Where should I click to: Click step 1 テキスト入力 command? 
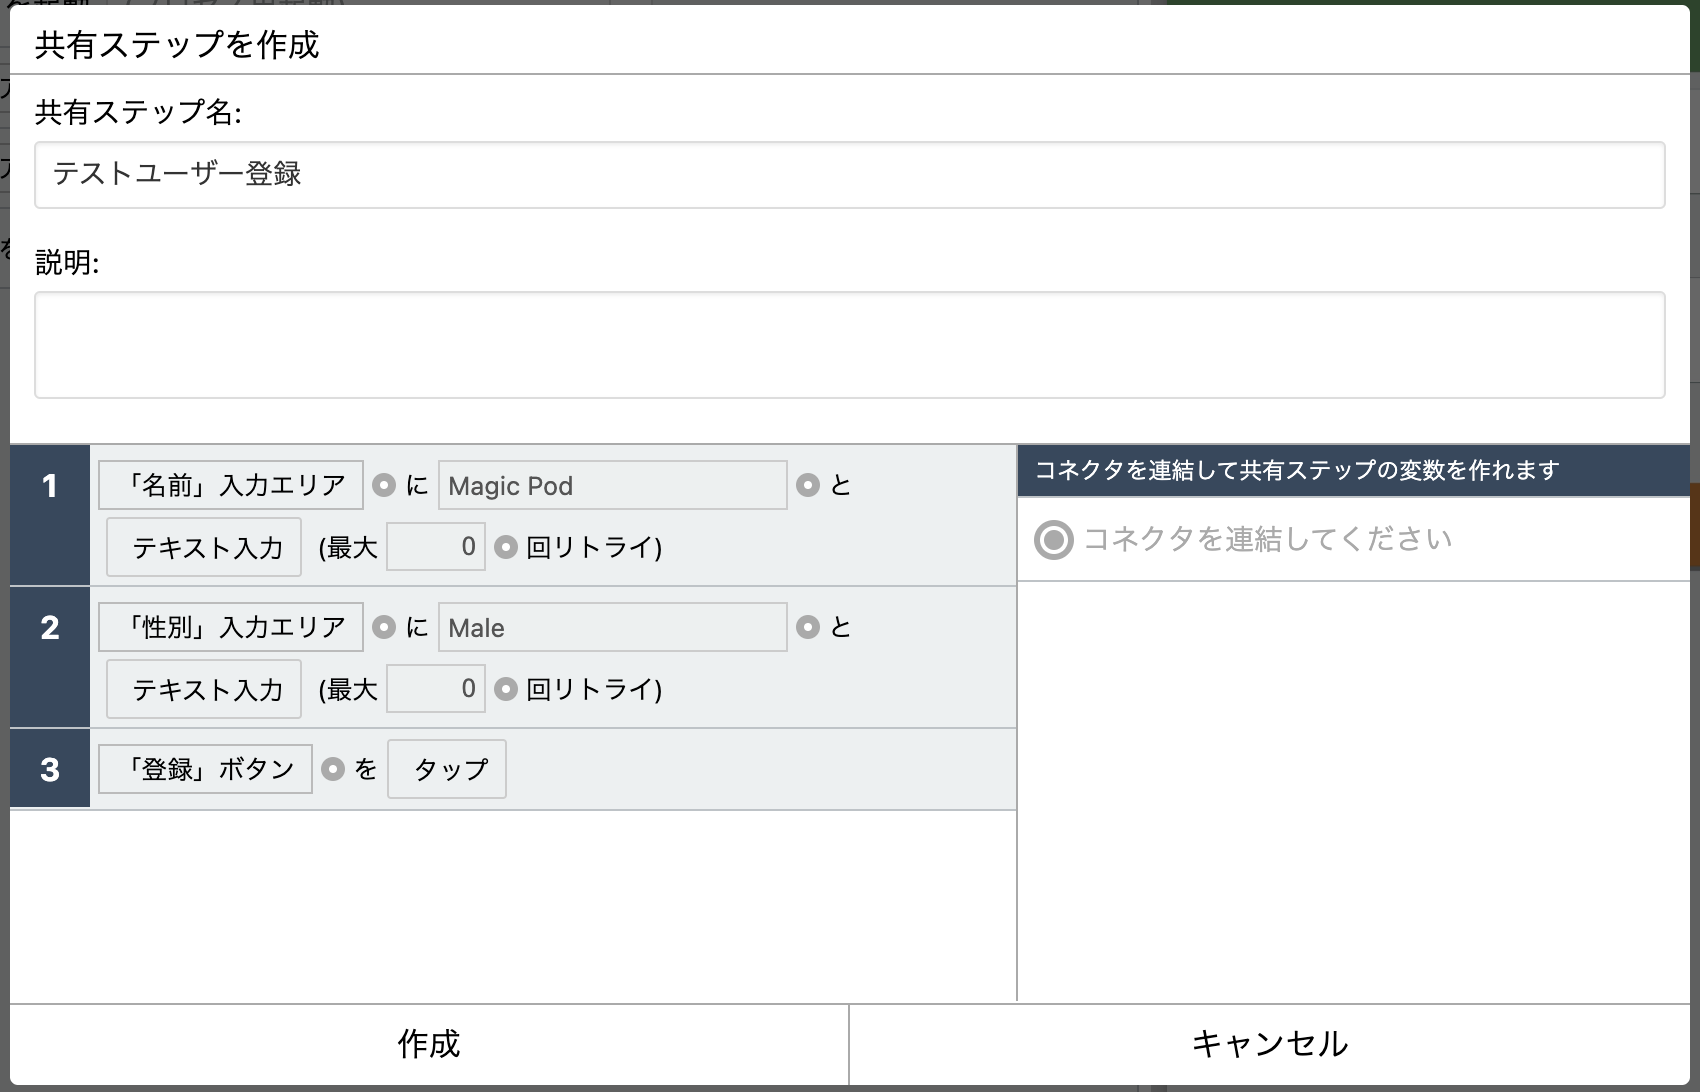[x=204, y=547]
